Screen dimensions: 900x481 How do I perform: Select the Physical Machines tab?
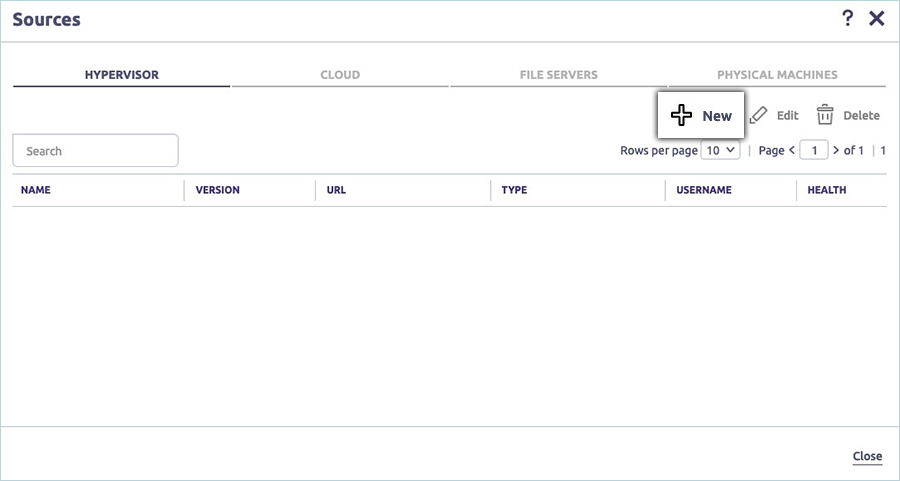click(x=777, y=75)
